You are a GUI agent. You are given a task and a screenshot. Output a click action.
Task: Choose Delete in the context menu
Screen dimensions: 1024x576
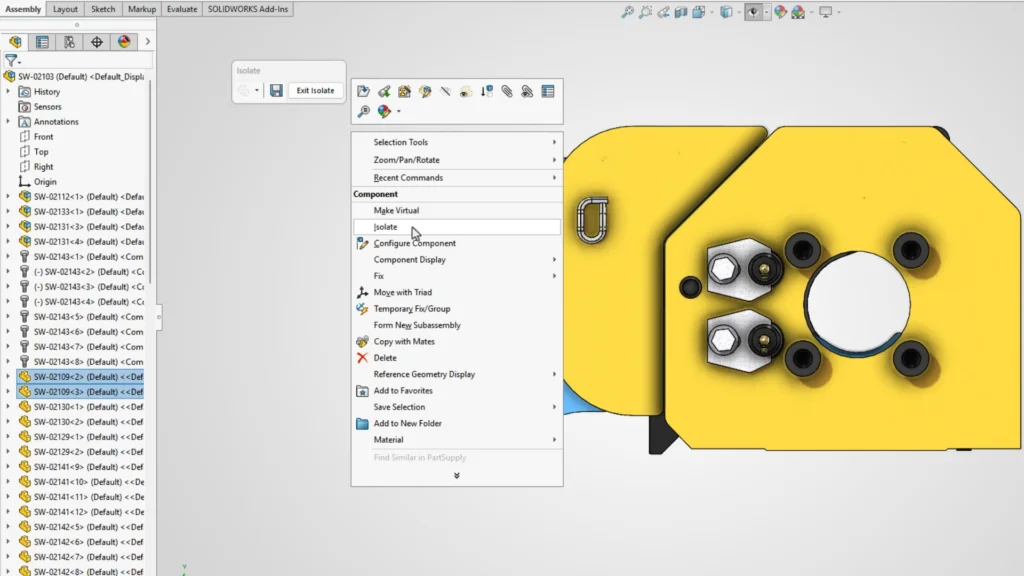point(385,358)
